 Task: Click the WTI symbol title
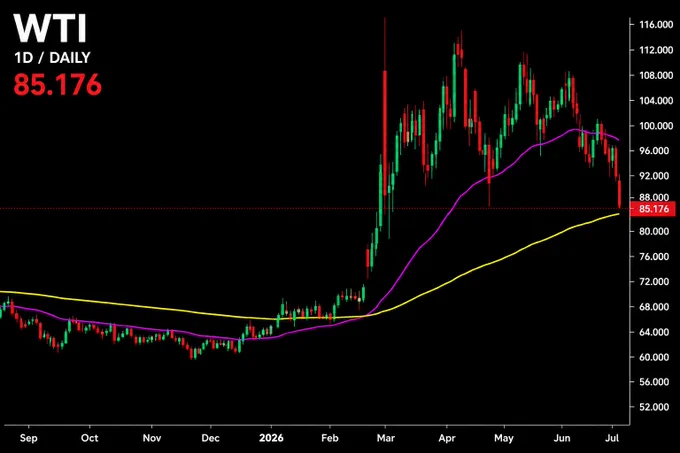coord(50,29)
